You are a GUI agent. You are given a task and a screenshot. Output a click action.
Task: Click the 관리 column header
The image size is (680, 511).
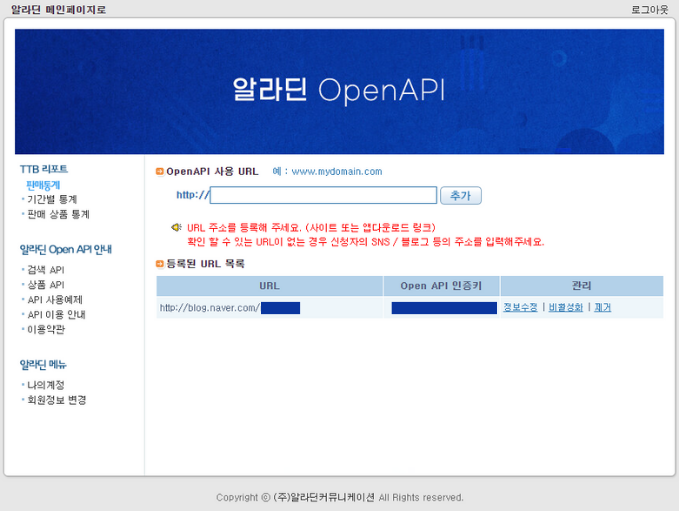pos(582,286)
